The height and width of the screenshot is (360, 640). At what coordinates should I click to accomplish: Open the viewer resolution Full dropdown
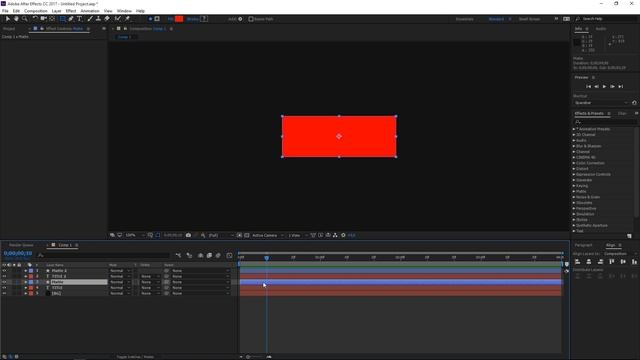[x=221, y=236]
